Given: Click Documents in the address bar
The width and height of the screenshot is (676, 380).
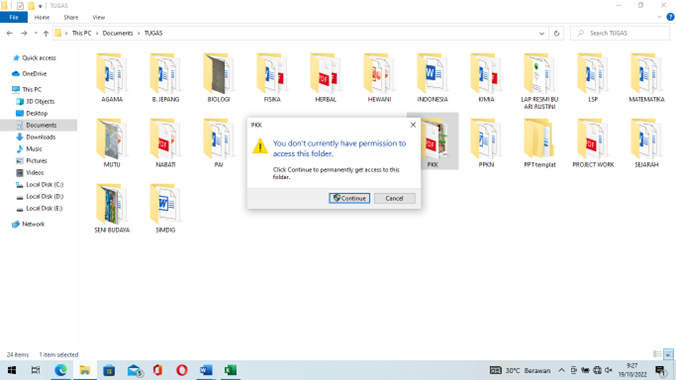Looking at the screenshot, I should click(118, 33).
